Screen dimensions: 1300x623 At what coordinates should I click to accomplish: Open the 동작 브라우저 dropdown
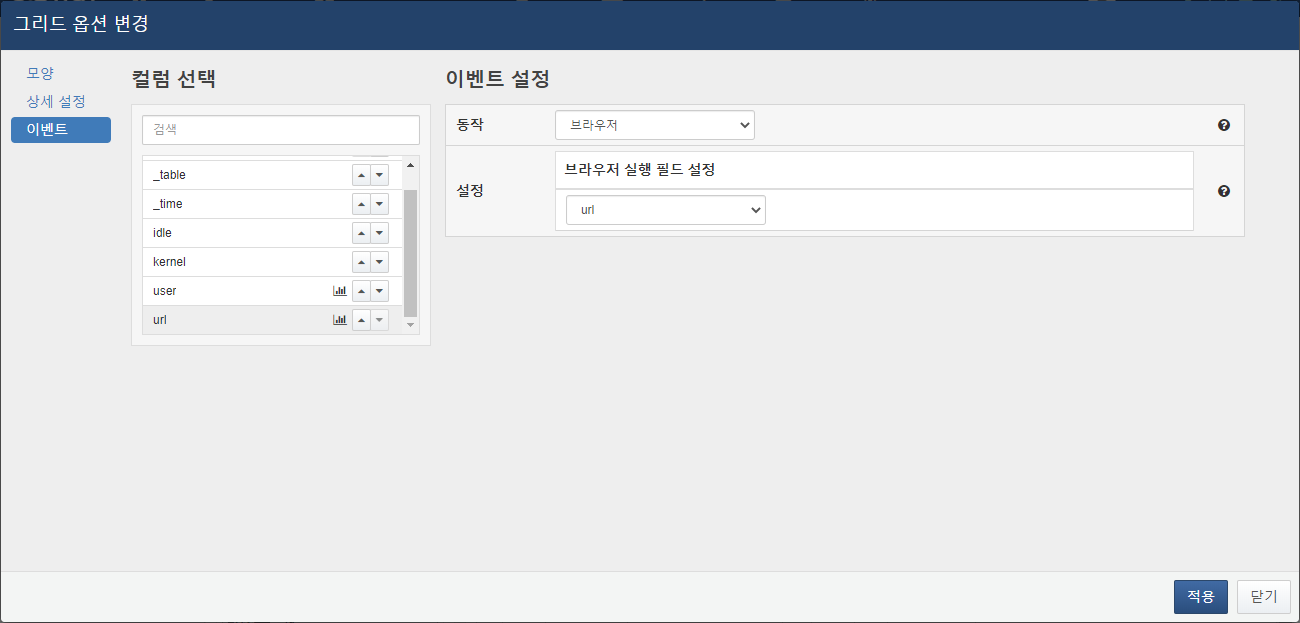click(655, 125)
